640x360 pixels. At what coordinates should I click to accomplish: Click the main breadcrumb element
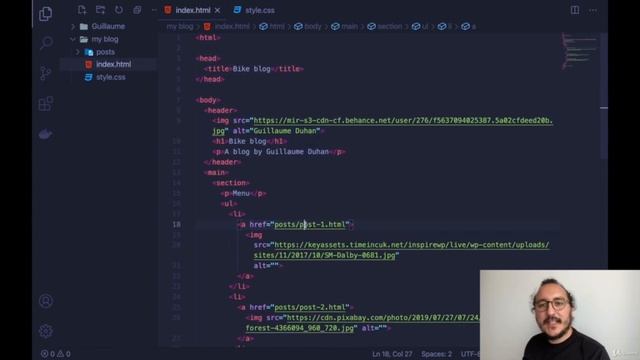344,27
